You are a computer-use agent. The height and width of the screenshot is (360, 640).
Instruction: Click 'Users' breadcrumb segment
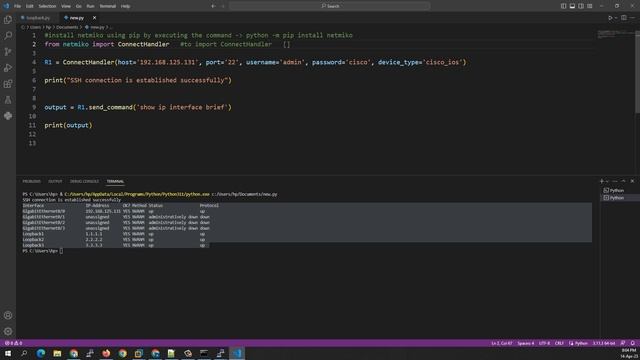click(x=36, y=27)
